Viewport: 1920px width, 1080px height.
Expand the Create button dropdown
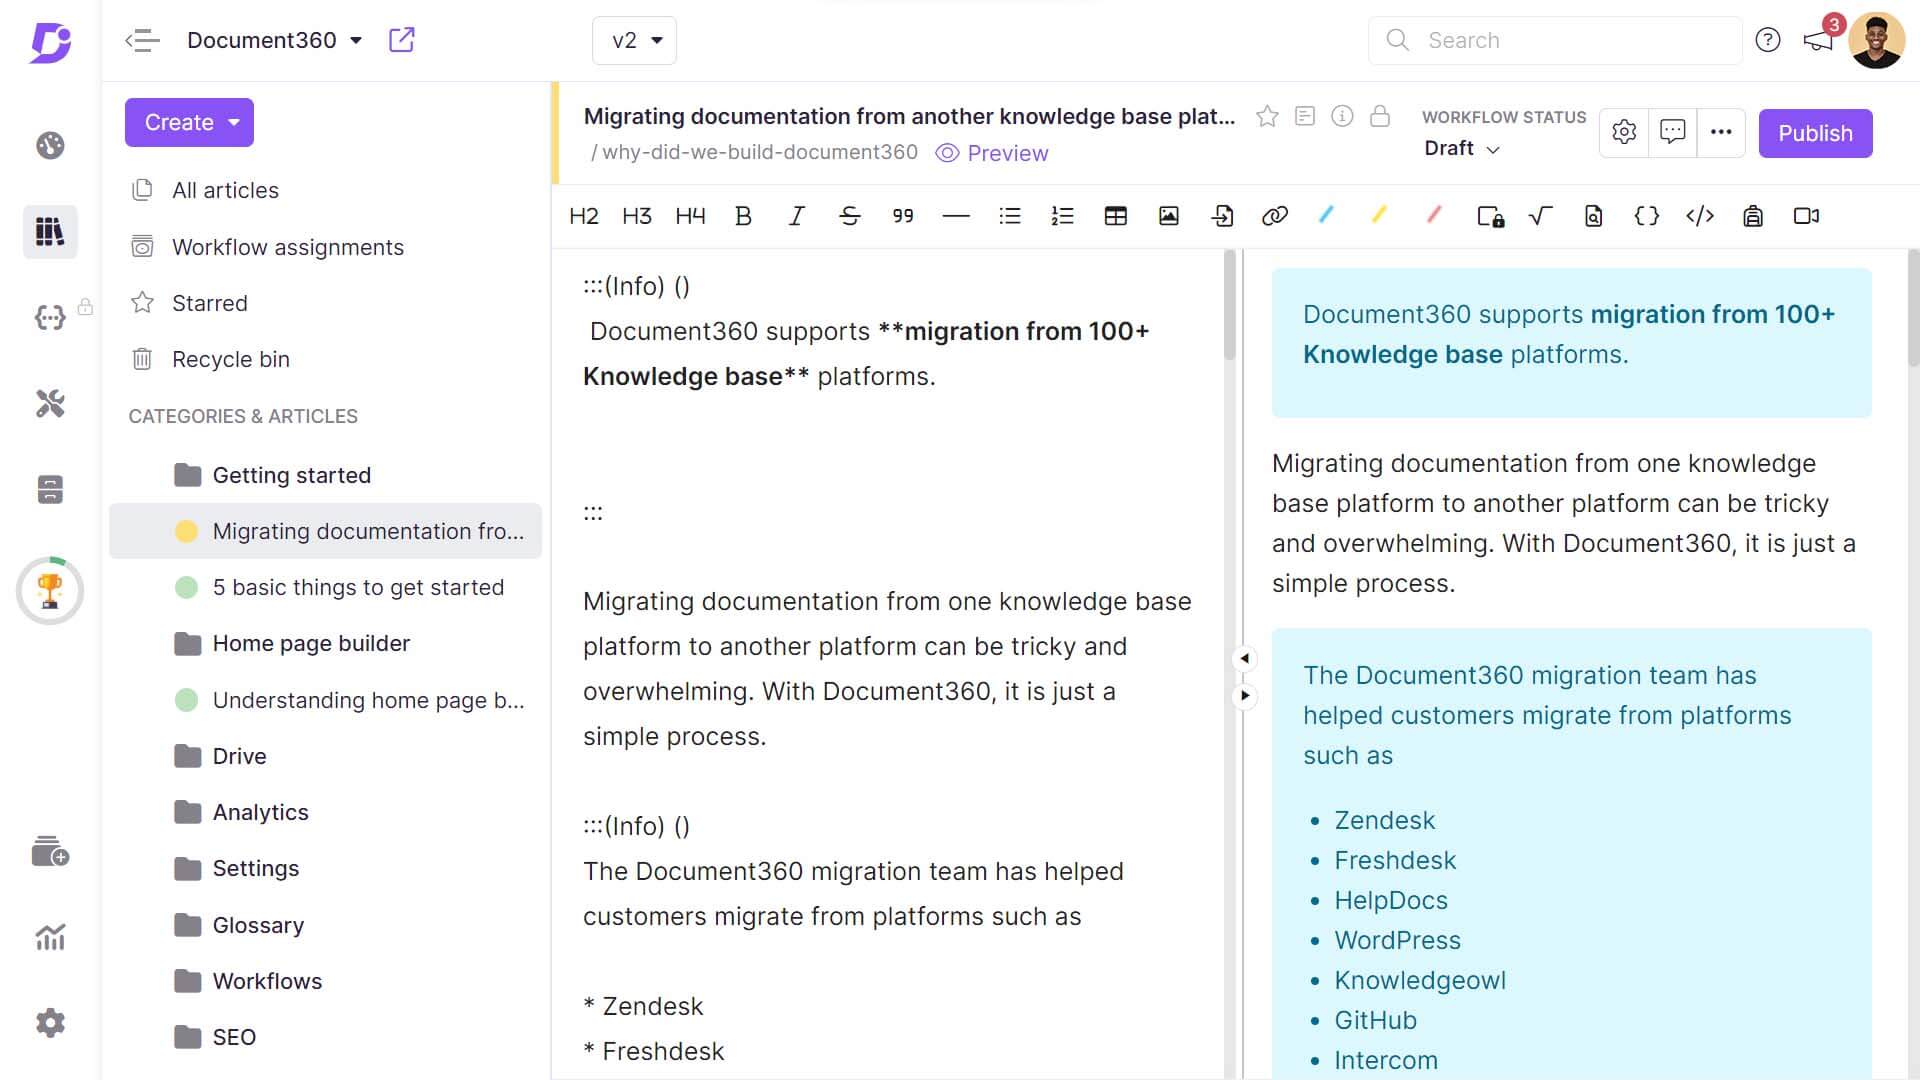click(189, 122)
